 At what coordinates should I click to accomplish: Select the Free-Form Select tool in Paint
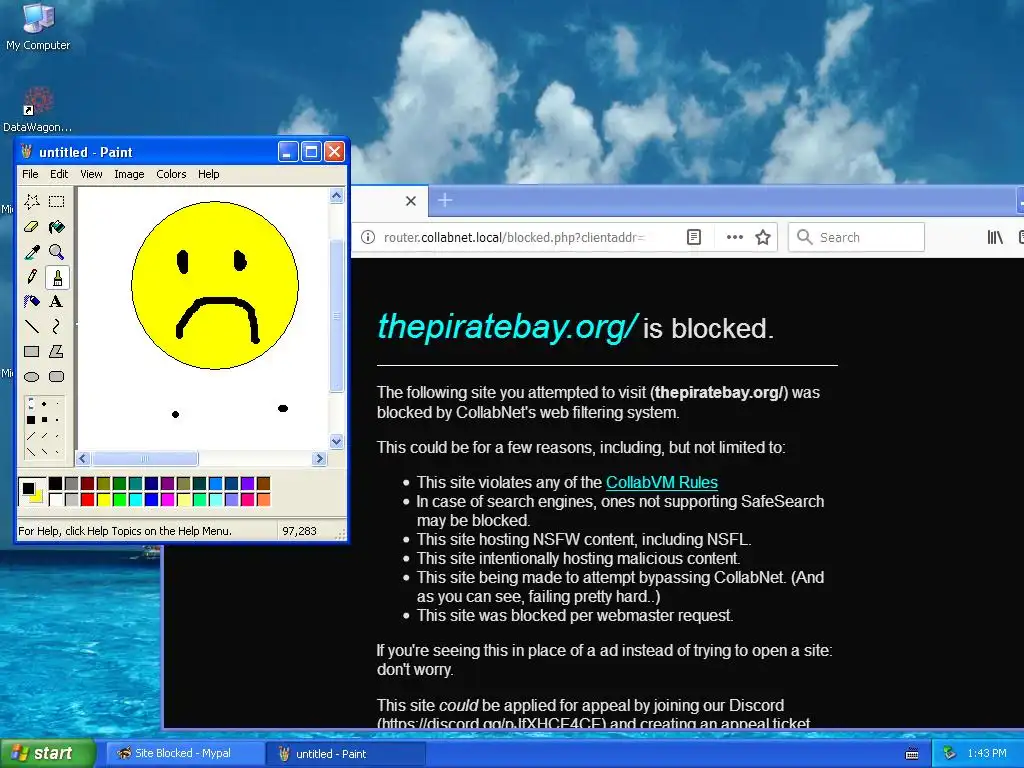[31, 202]
